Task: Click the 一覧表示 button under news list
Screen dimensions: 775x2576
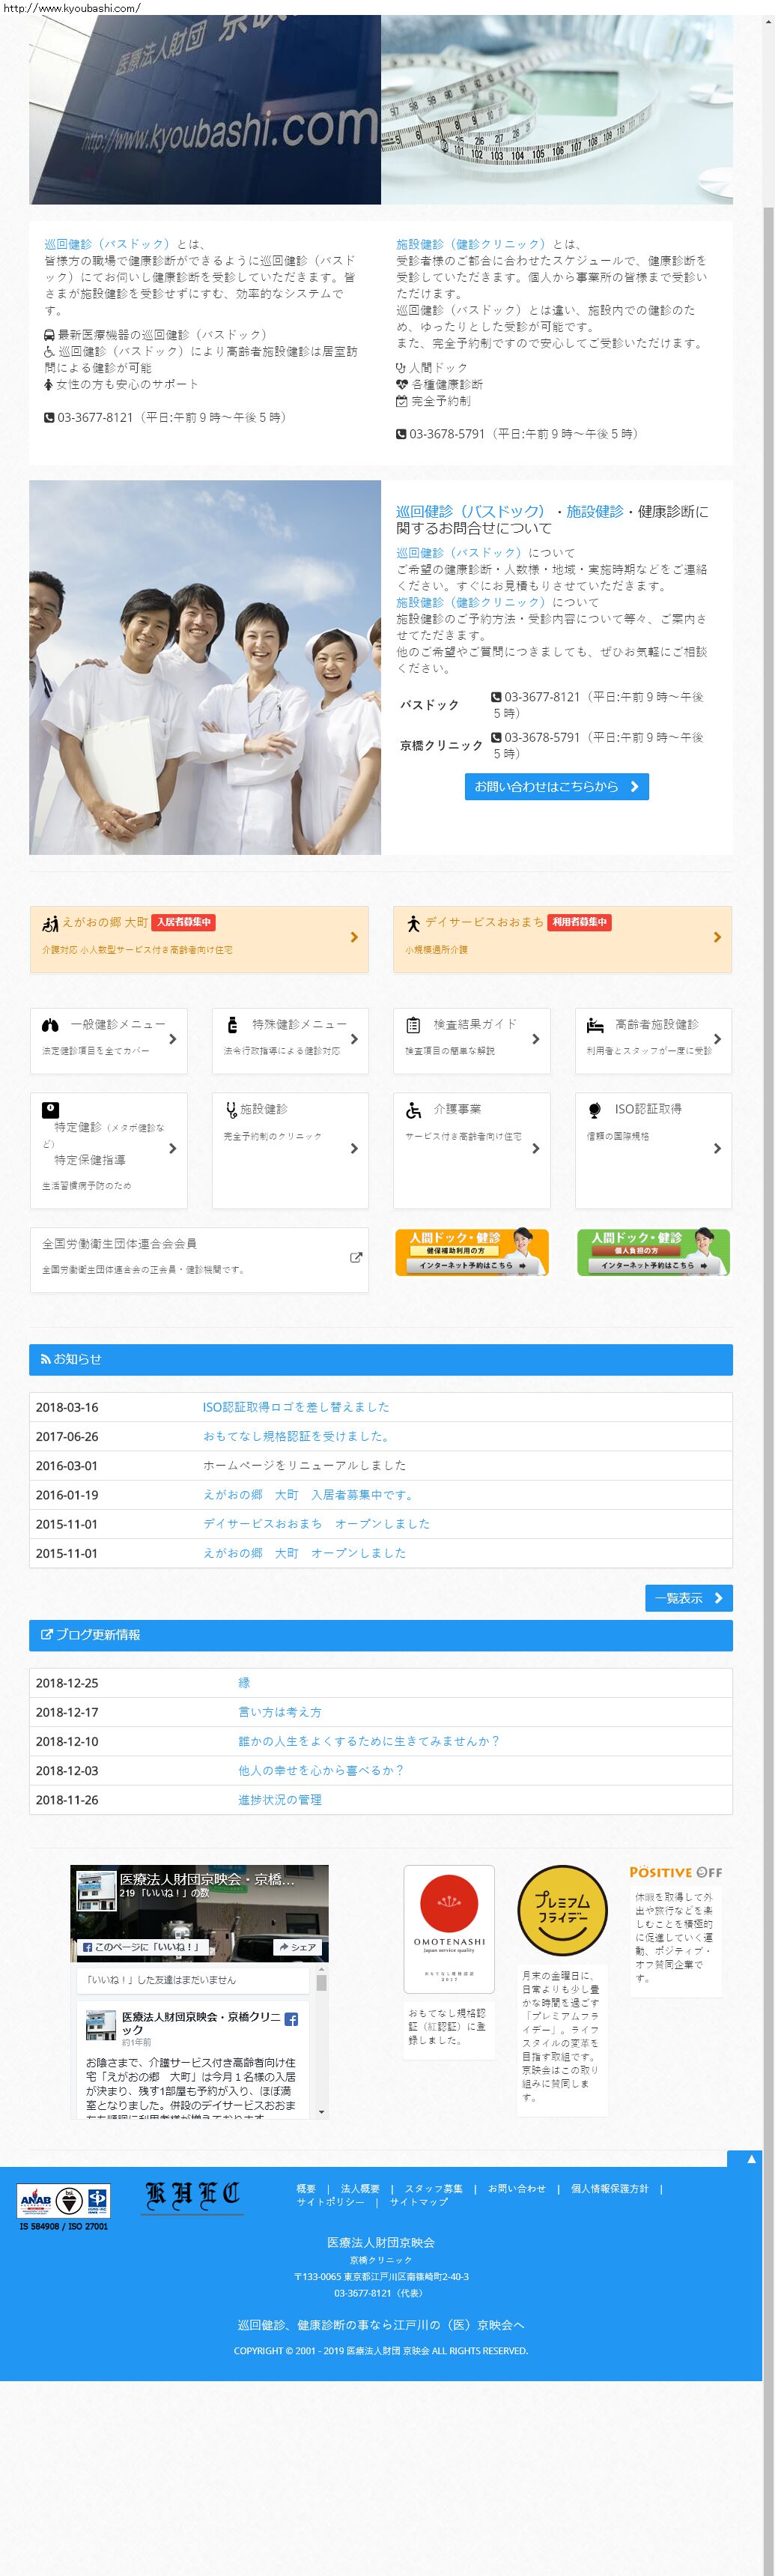Action: (688, 1598)
